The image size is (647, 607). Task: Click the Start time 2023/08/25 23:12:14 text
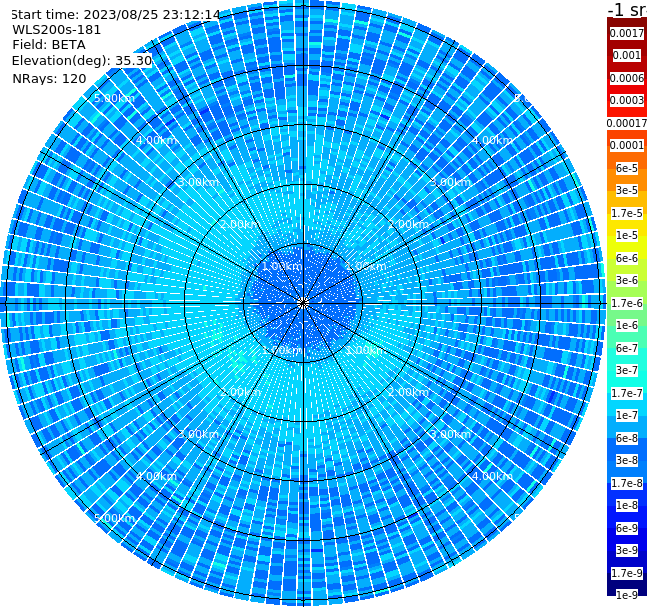pos(116,15)
